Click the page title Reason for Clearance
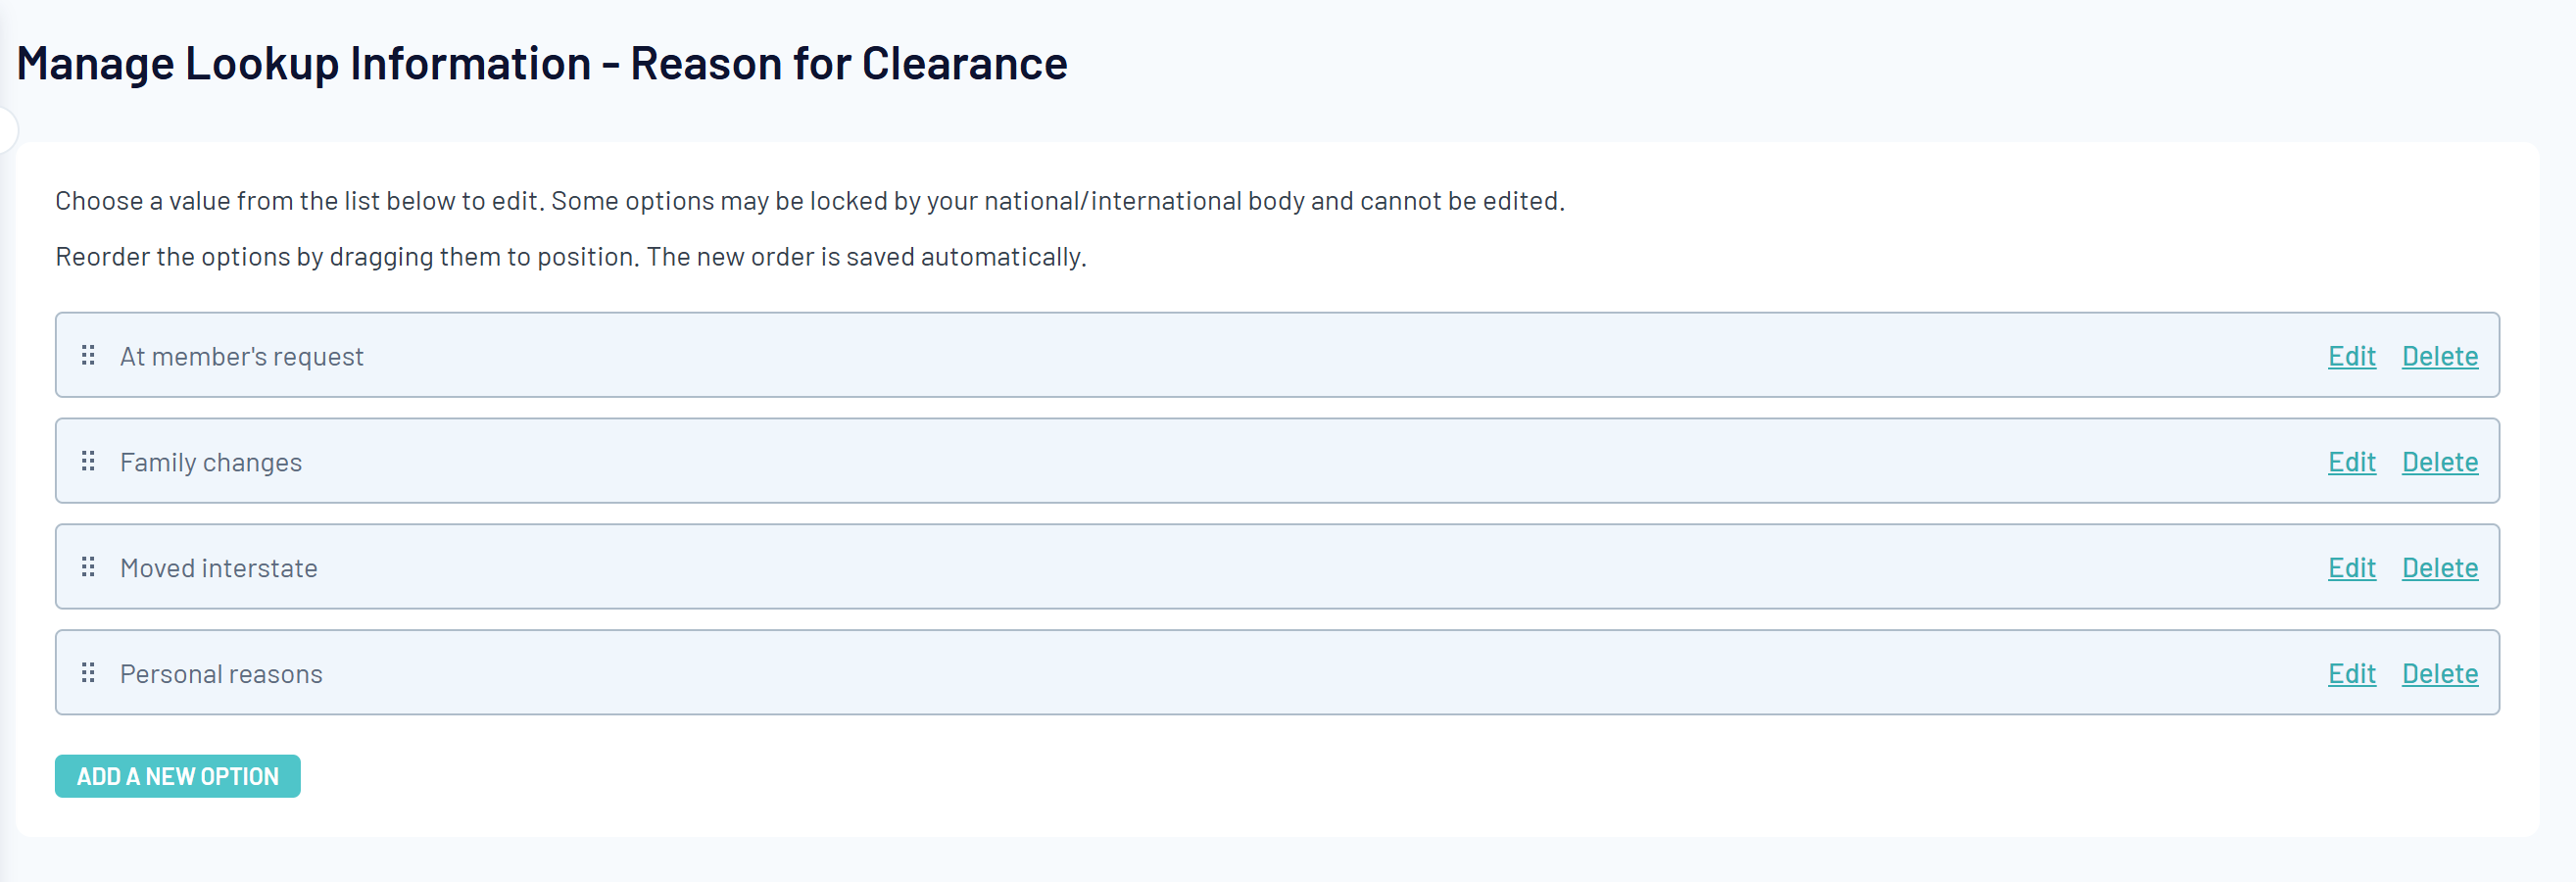 (541, 64)
